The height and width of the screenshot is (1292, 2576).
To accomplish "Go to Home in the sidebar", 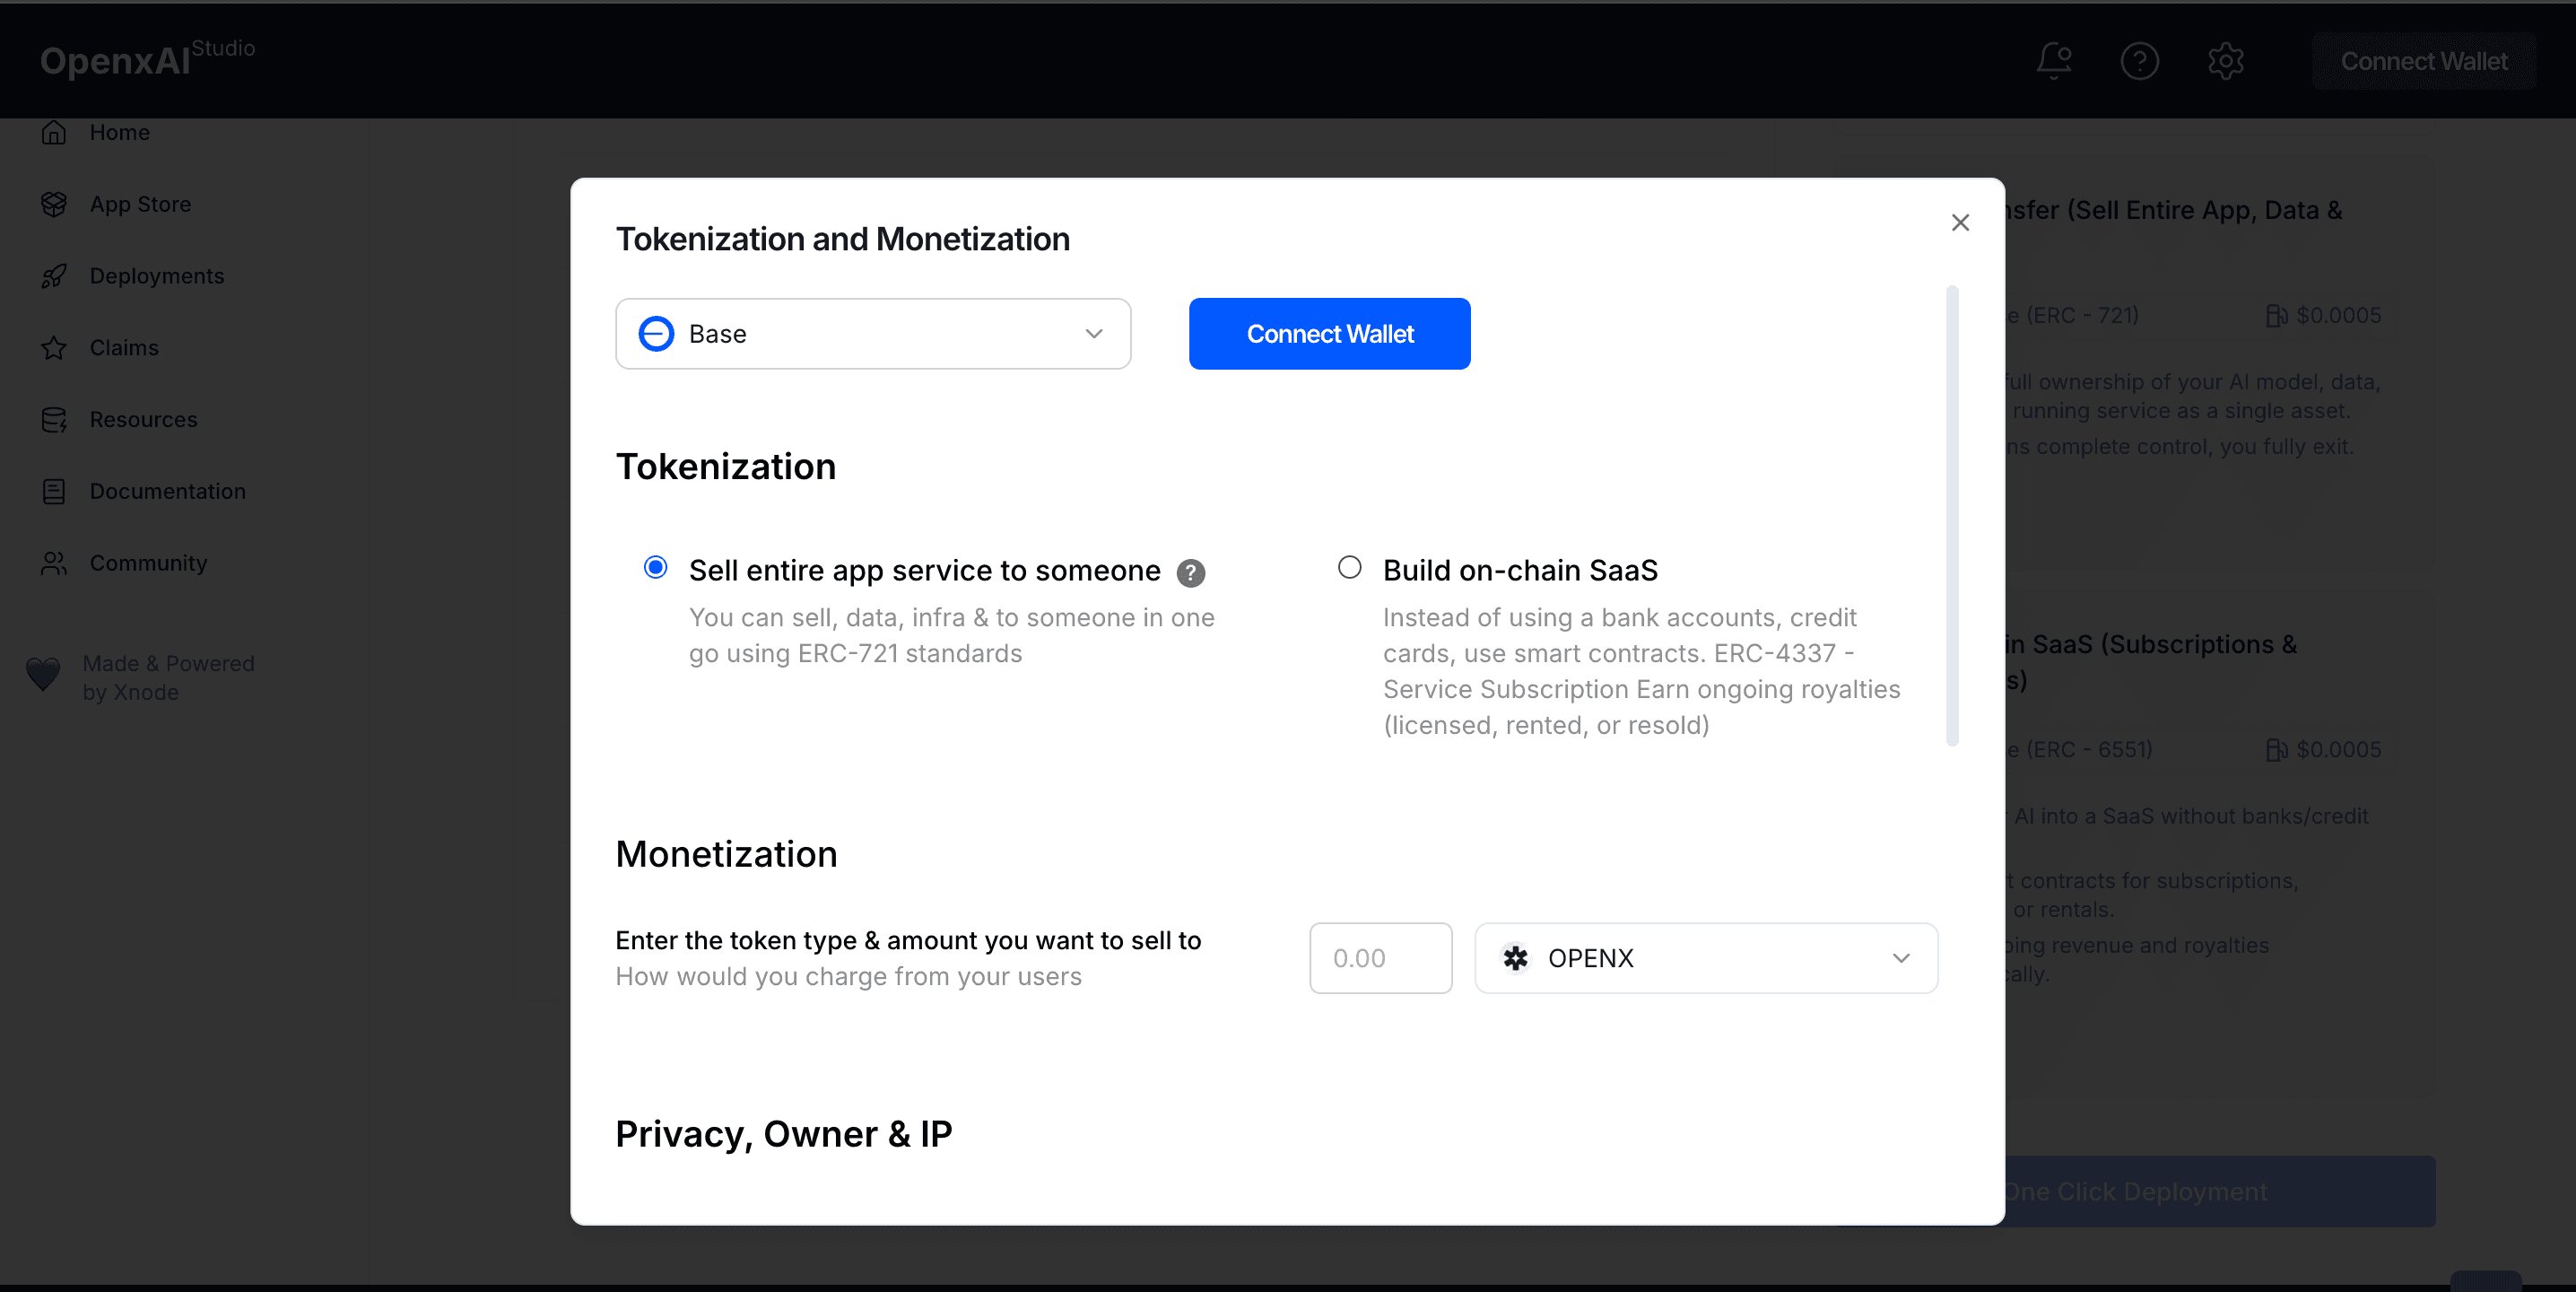I will [x=119, y=132].
